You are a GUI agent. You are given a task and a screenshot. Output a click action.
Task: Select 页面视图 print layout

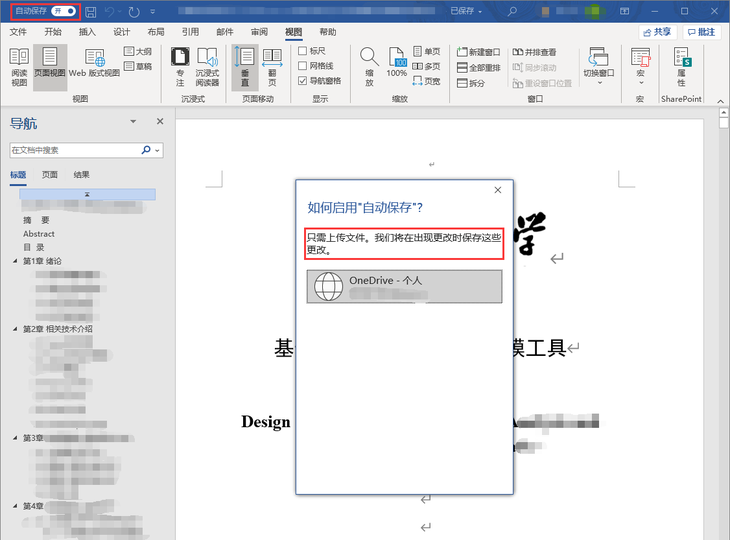click(50, 68)
